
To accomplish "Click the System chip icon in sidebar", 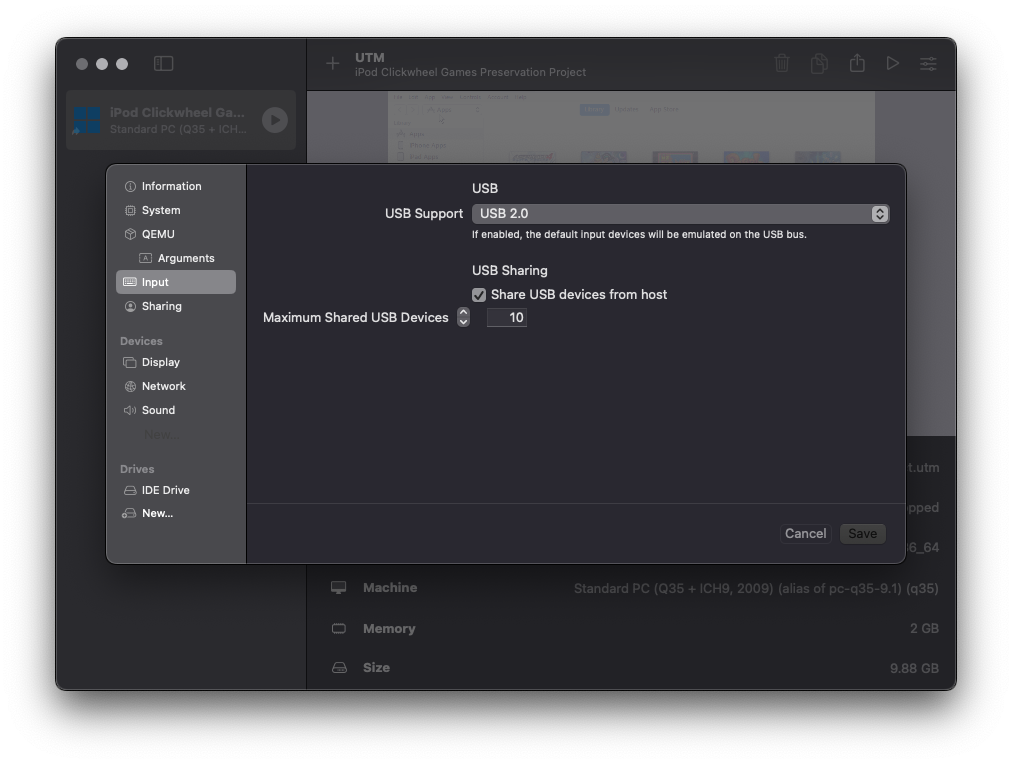I will [x=130, y=210].
